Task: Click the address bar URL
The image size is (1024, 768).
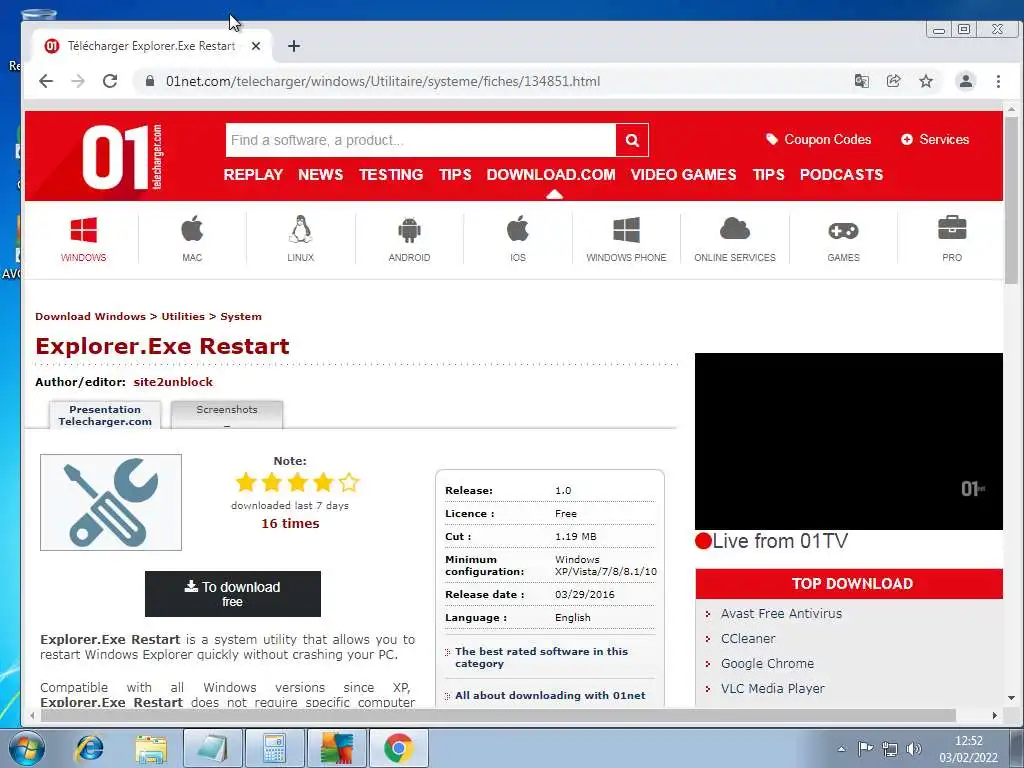Action: 383,81
